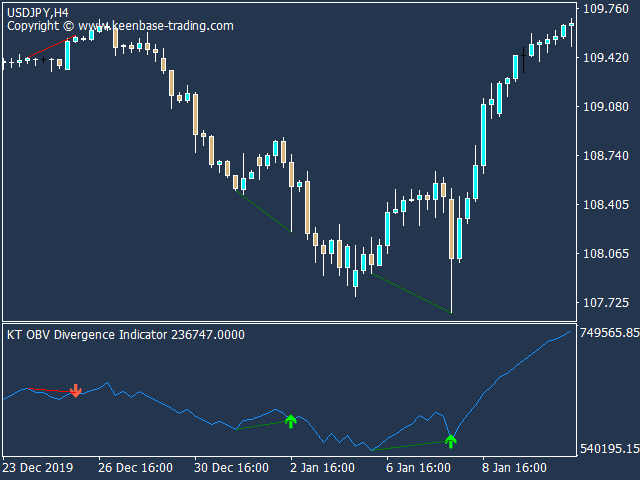Click the green buy arrow near 6 Jan
The image size is (640, 480).
tap(451, 441)
